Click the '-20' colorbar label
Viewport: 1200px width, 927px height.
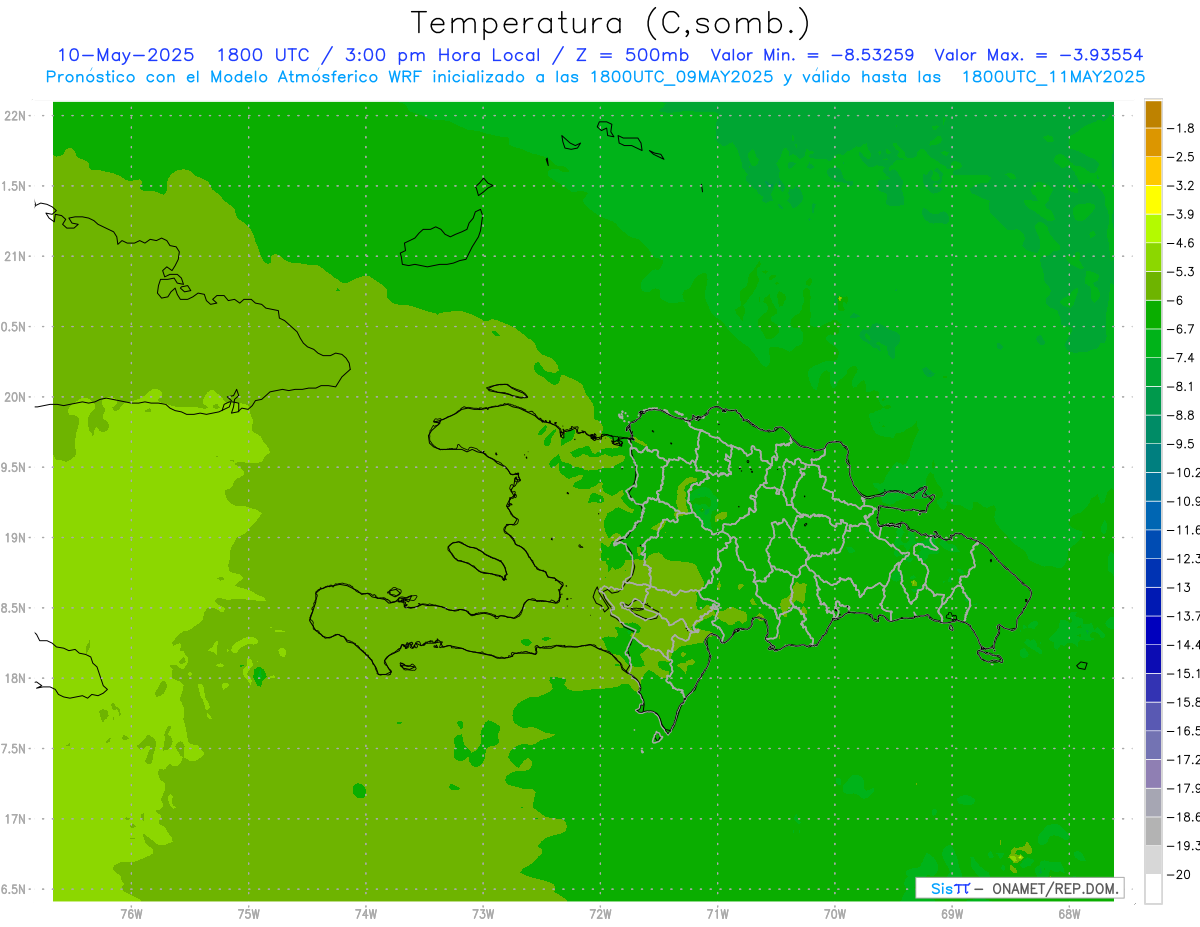1179,874
